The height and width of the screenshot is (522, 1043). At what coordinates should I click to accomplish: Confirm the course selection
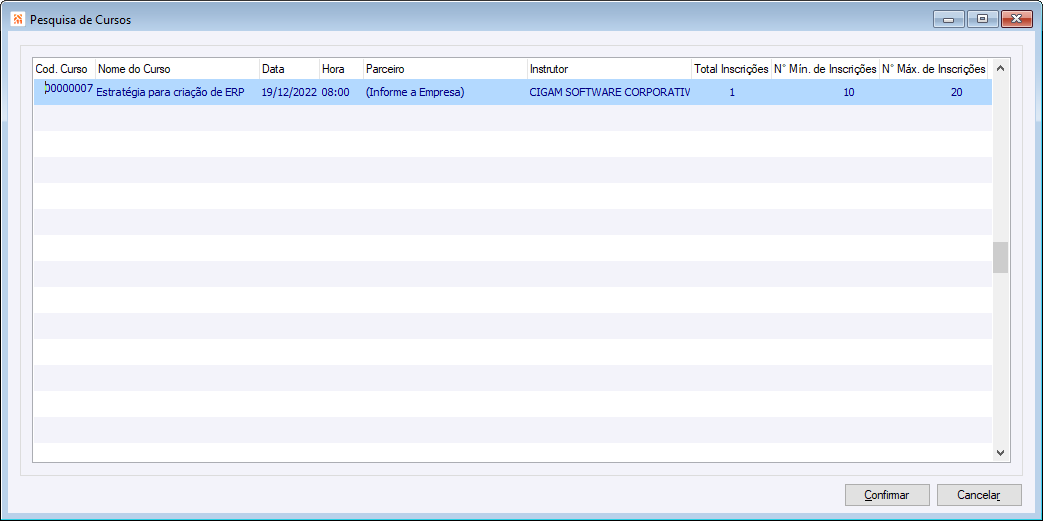887,495
